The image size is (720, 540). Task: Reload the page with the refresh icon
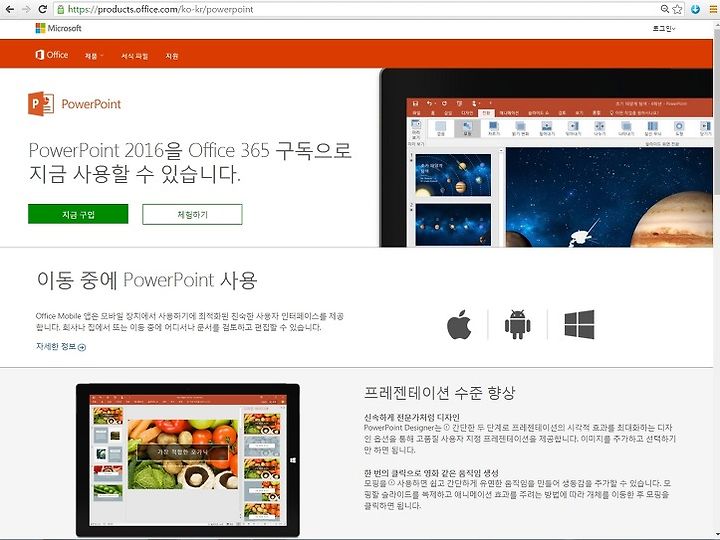click(x=42, y=9)
